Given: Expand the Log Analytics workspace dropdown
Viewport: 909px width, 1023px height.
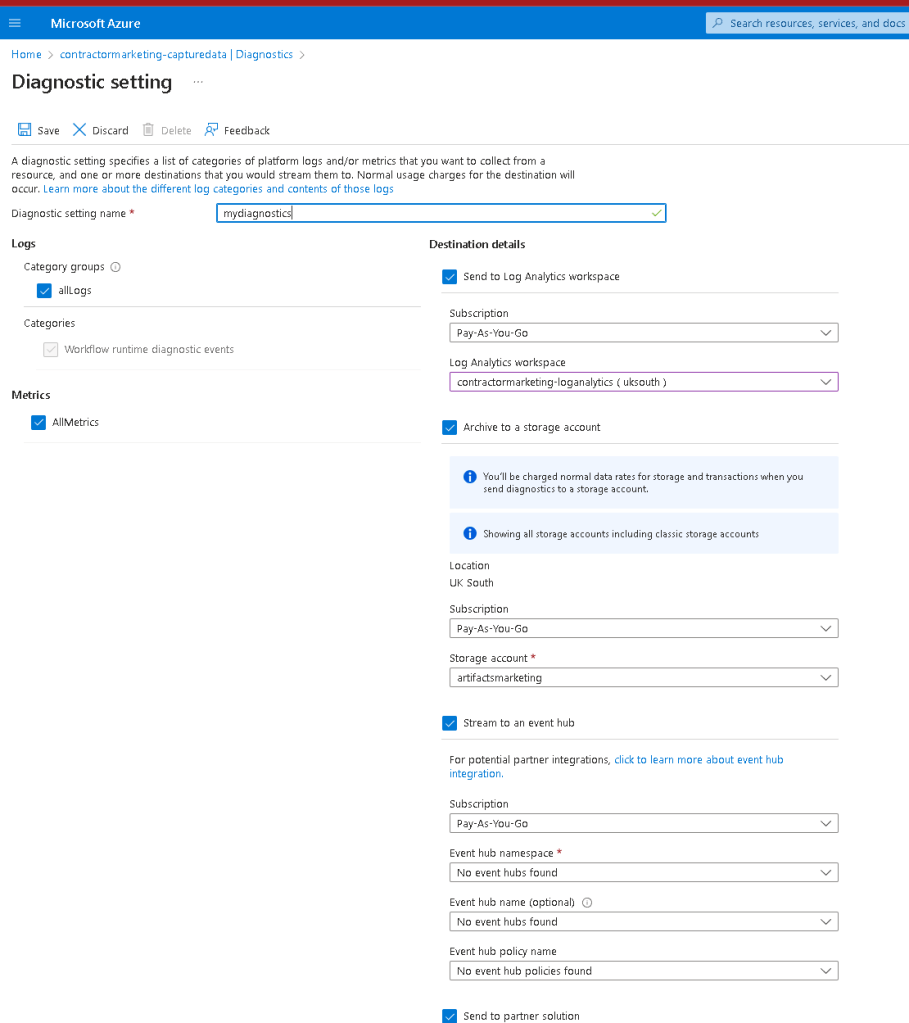Looking at the screenshot, I should pos(643,382).
